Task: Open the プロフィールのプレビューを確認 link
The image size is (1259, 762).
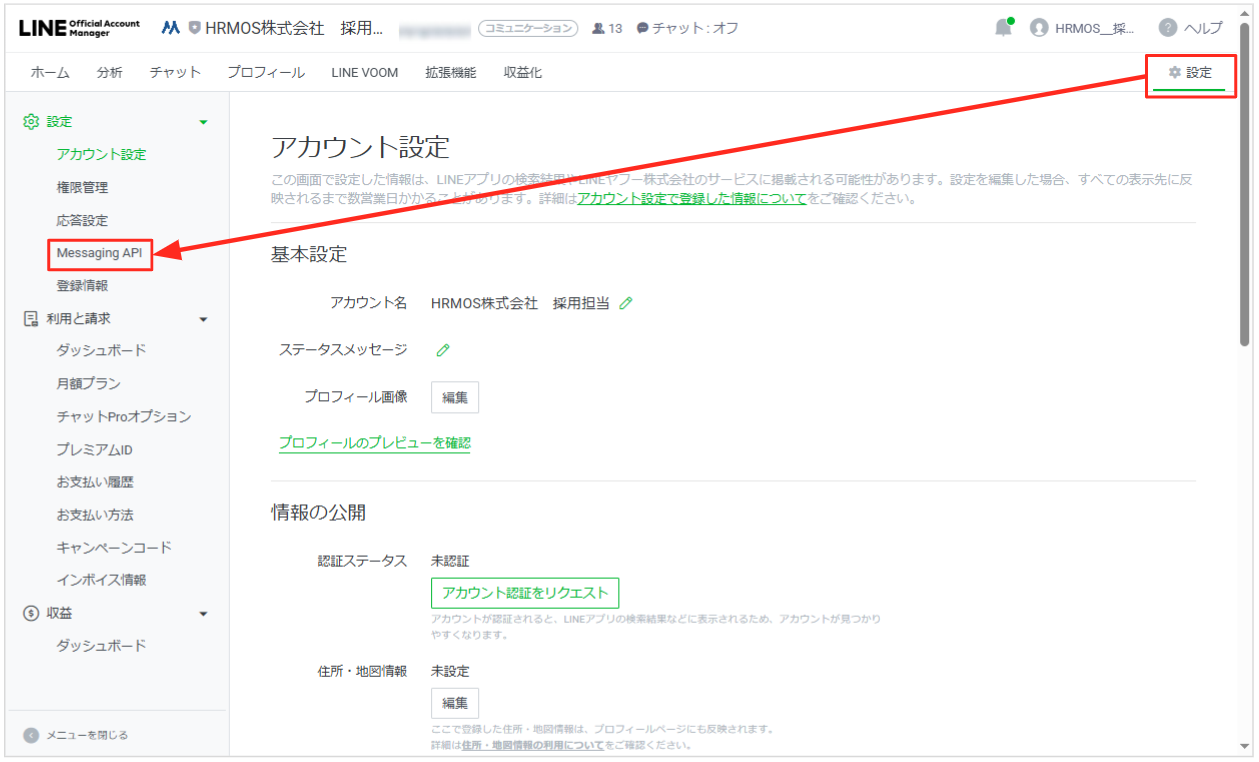Action: (x=374, y=443)
